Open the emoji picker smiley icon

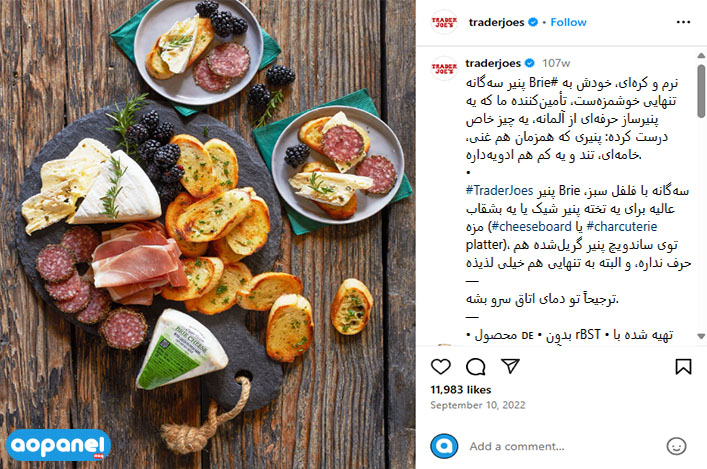676,446
